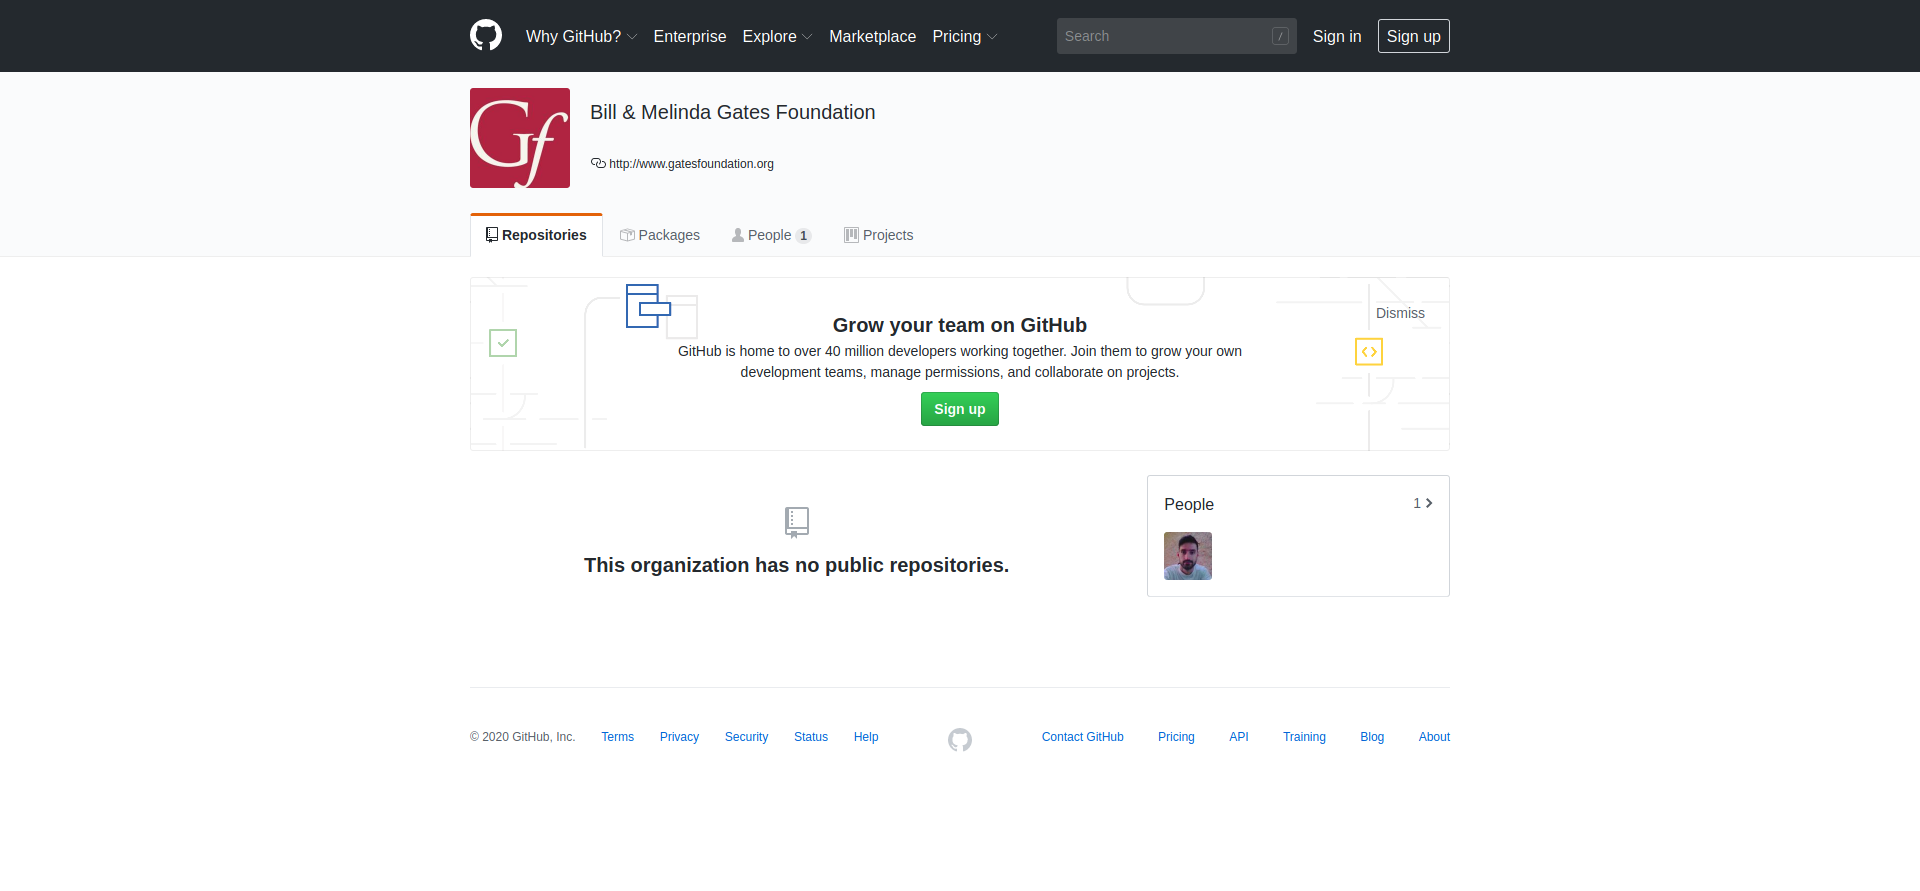Open the people count chevron in People box
Image resolution: width=1920 pixels, height=891 pixels.
(x=1423, y=503)
